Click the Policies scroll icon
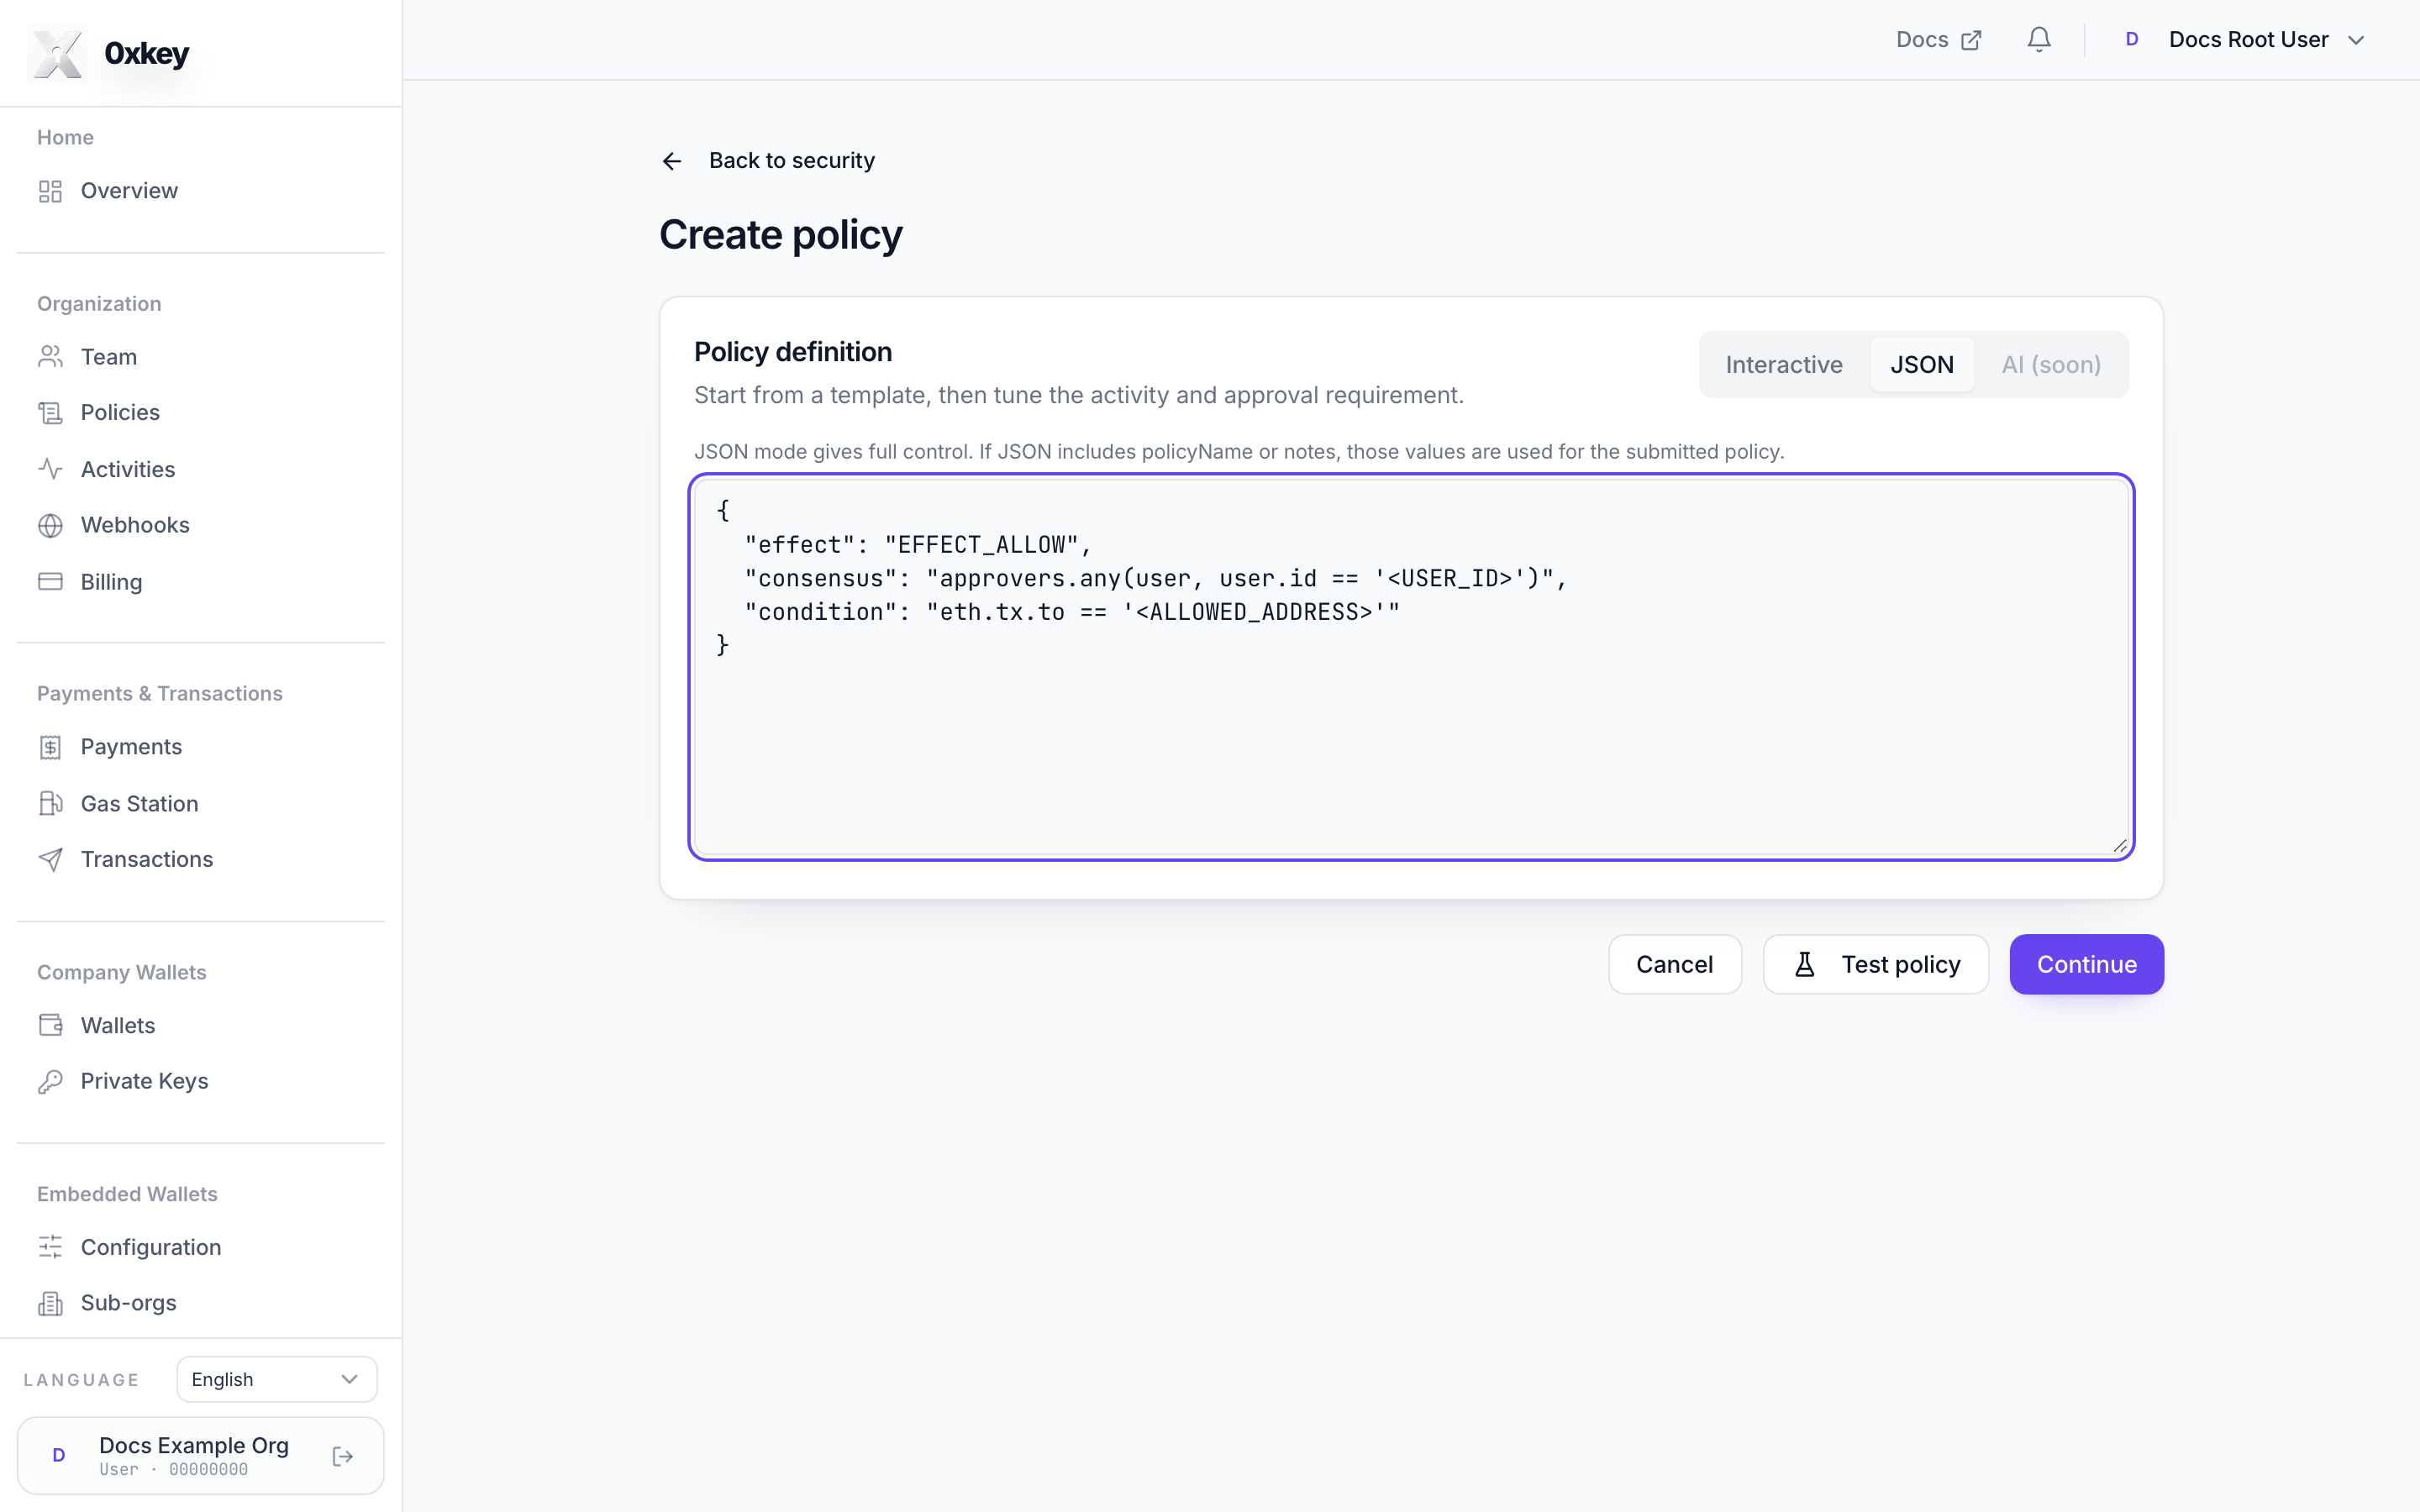The width and height of the screenshot is (2420, 1512). coord(50,413)
